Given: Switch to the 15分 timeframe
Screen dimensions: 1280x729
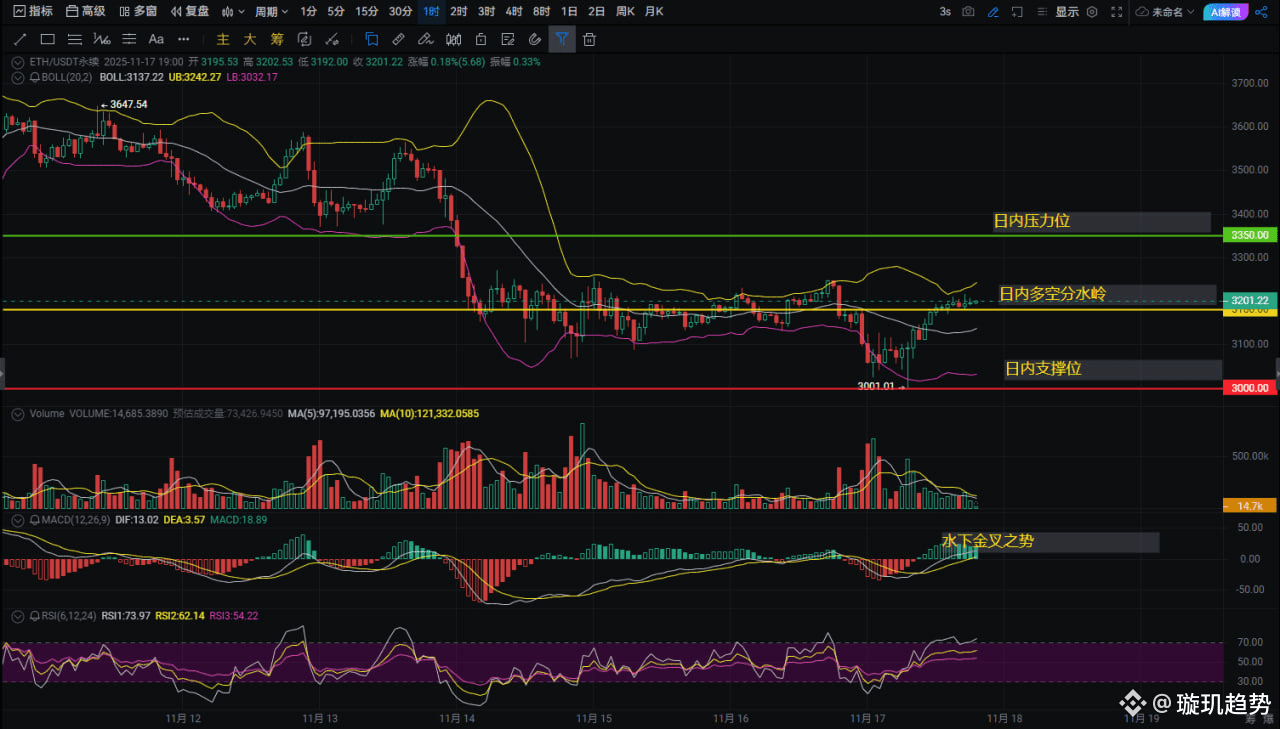Looking at the screenshot, I should point(367,11).
